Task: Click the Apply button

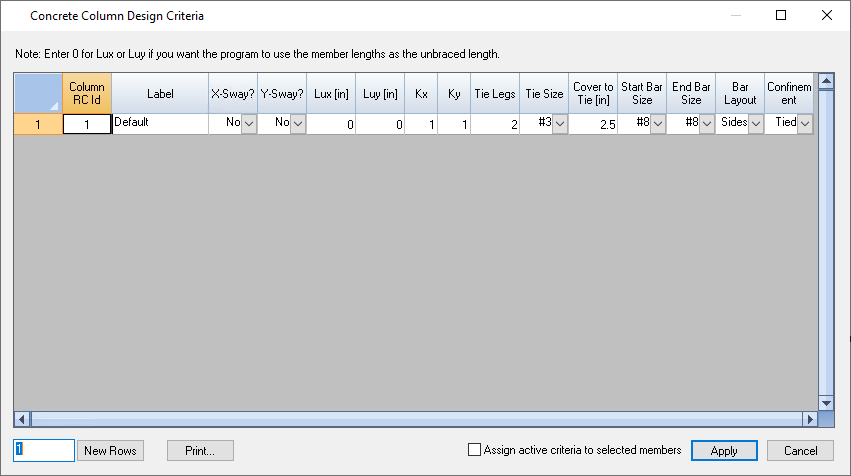Action: 724,450
